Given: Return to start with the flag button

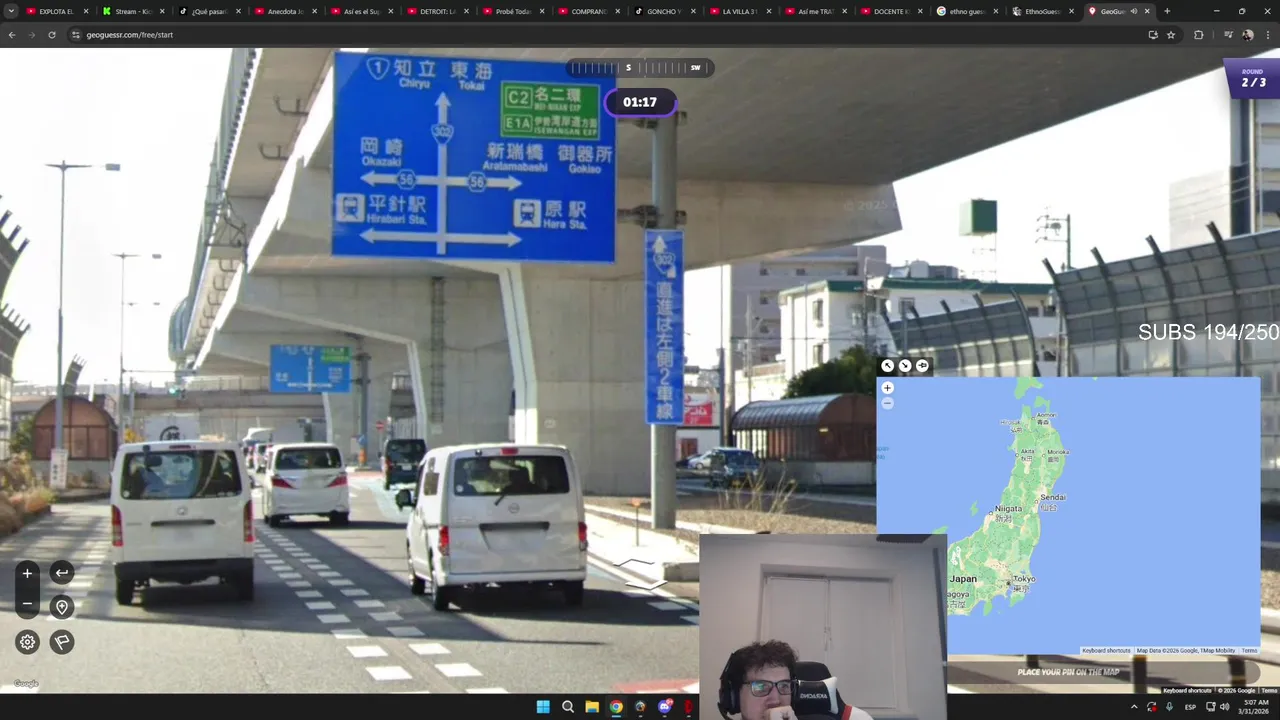Looking at the screenshot, I should pyautogui.click(x=62, y=642).
